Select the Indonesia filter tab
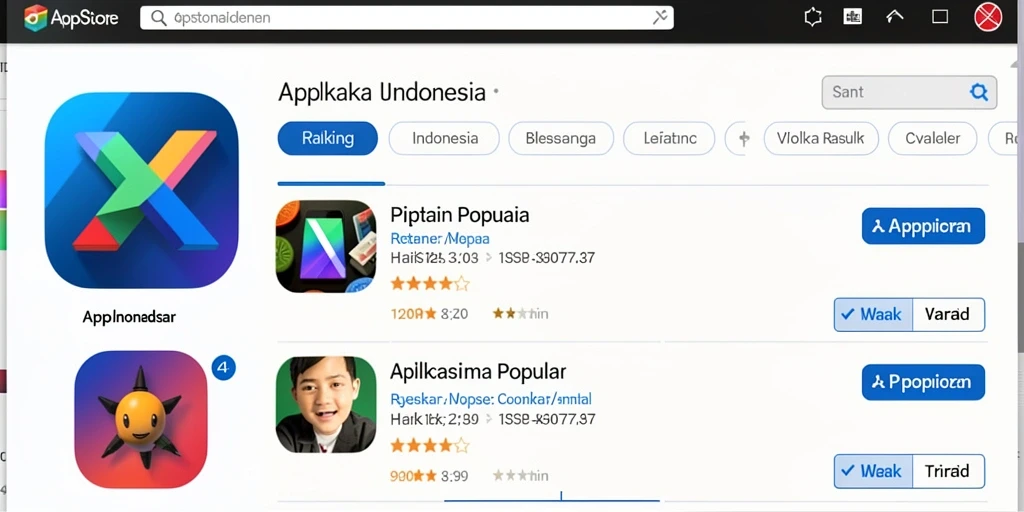Screen dimensions: 1024x512 click(x=445, y=138)
